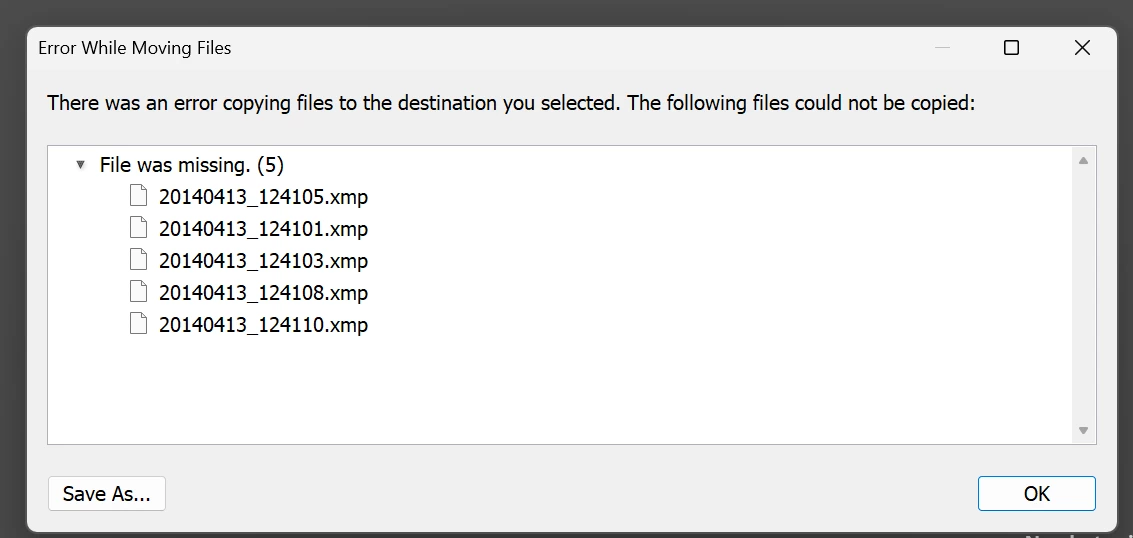The image size is (1133, 538).
Task: Maximize the Error While Moving Files window
Action: (1011, 48)
